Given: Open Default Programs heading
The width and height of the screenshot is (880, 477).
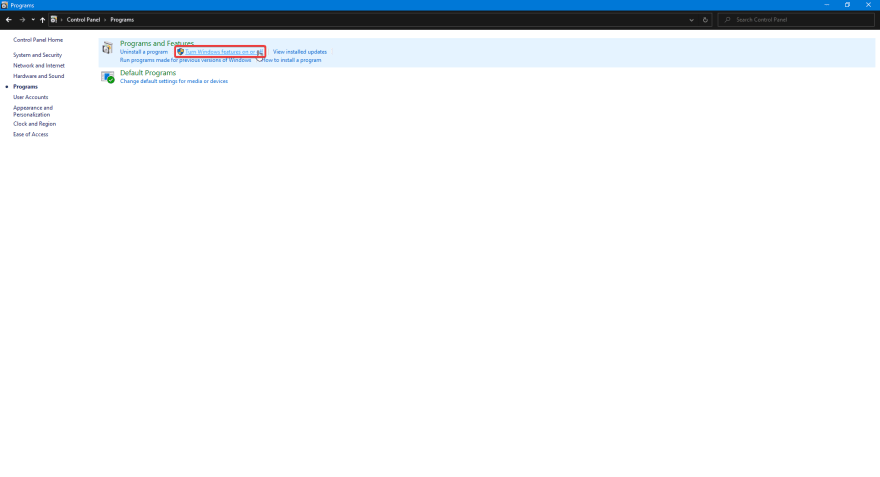Looking at the screenshot, I should click(x=148, y=73).
